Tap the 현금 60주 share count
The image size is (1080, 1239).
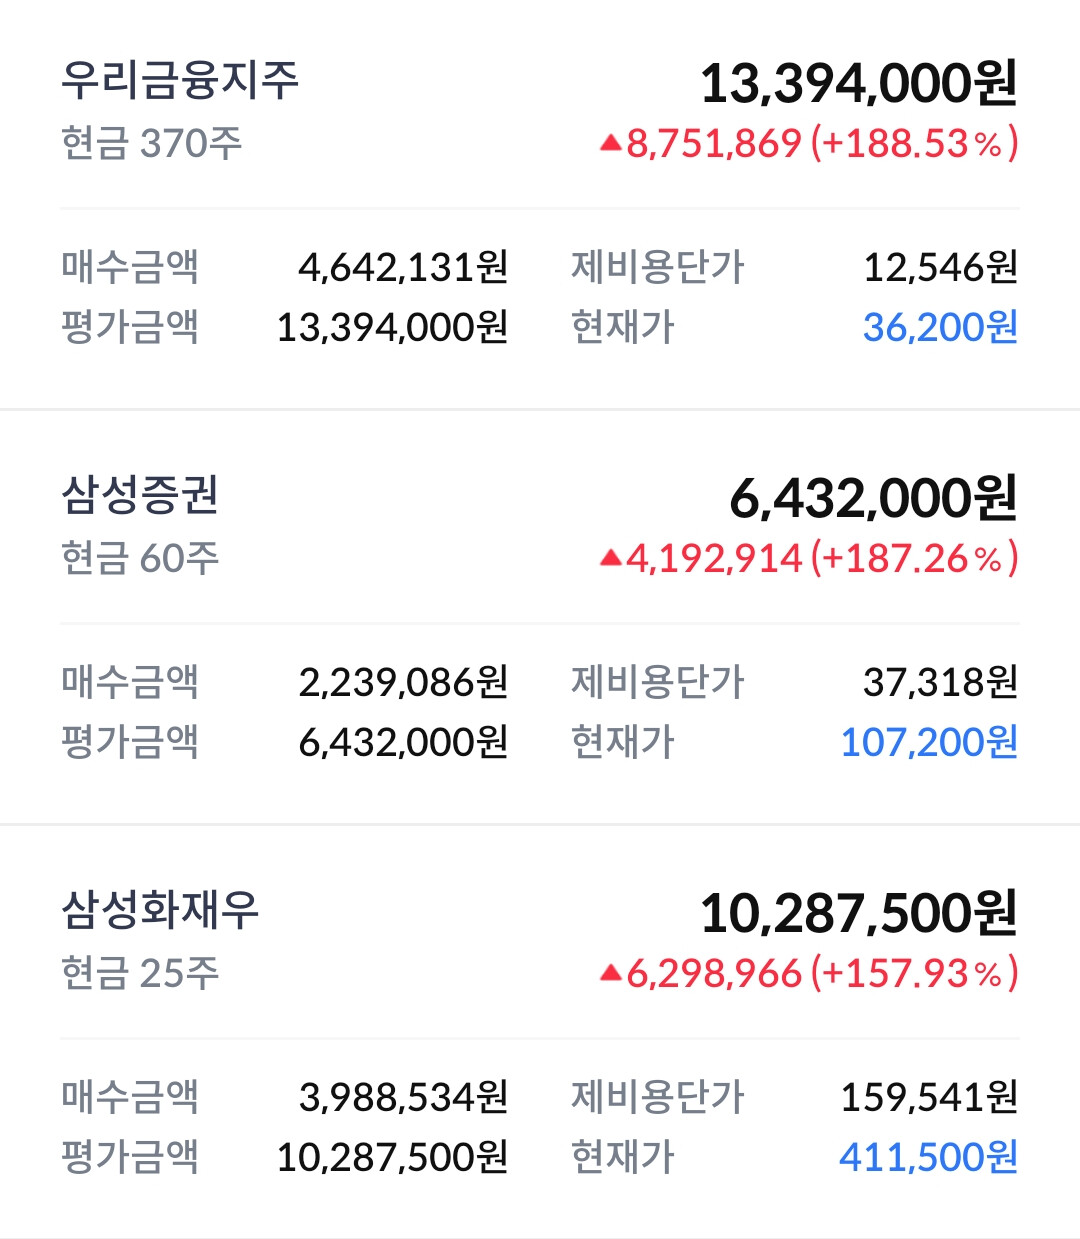click(140, 558)
